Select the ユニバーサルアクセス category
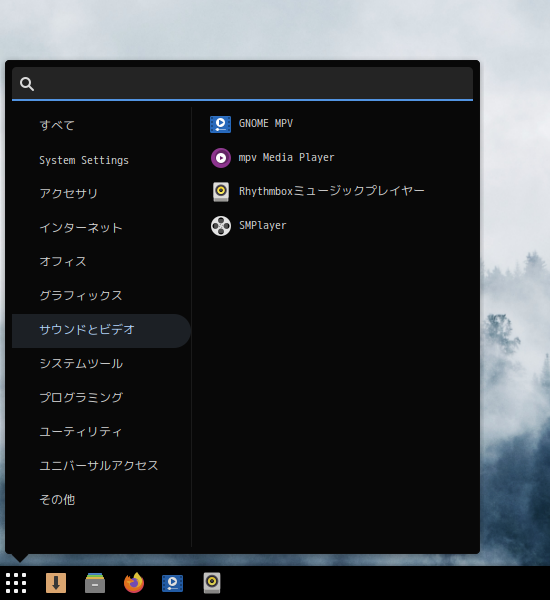This screenshot has height=600, width=550. (99, 466)
